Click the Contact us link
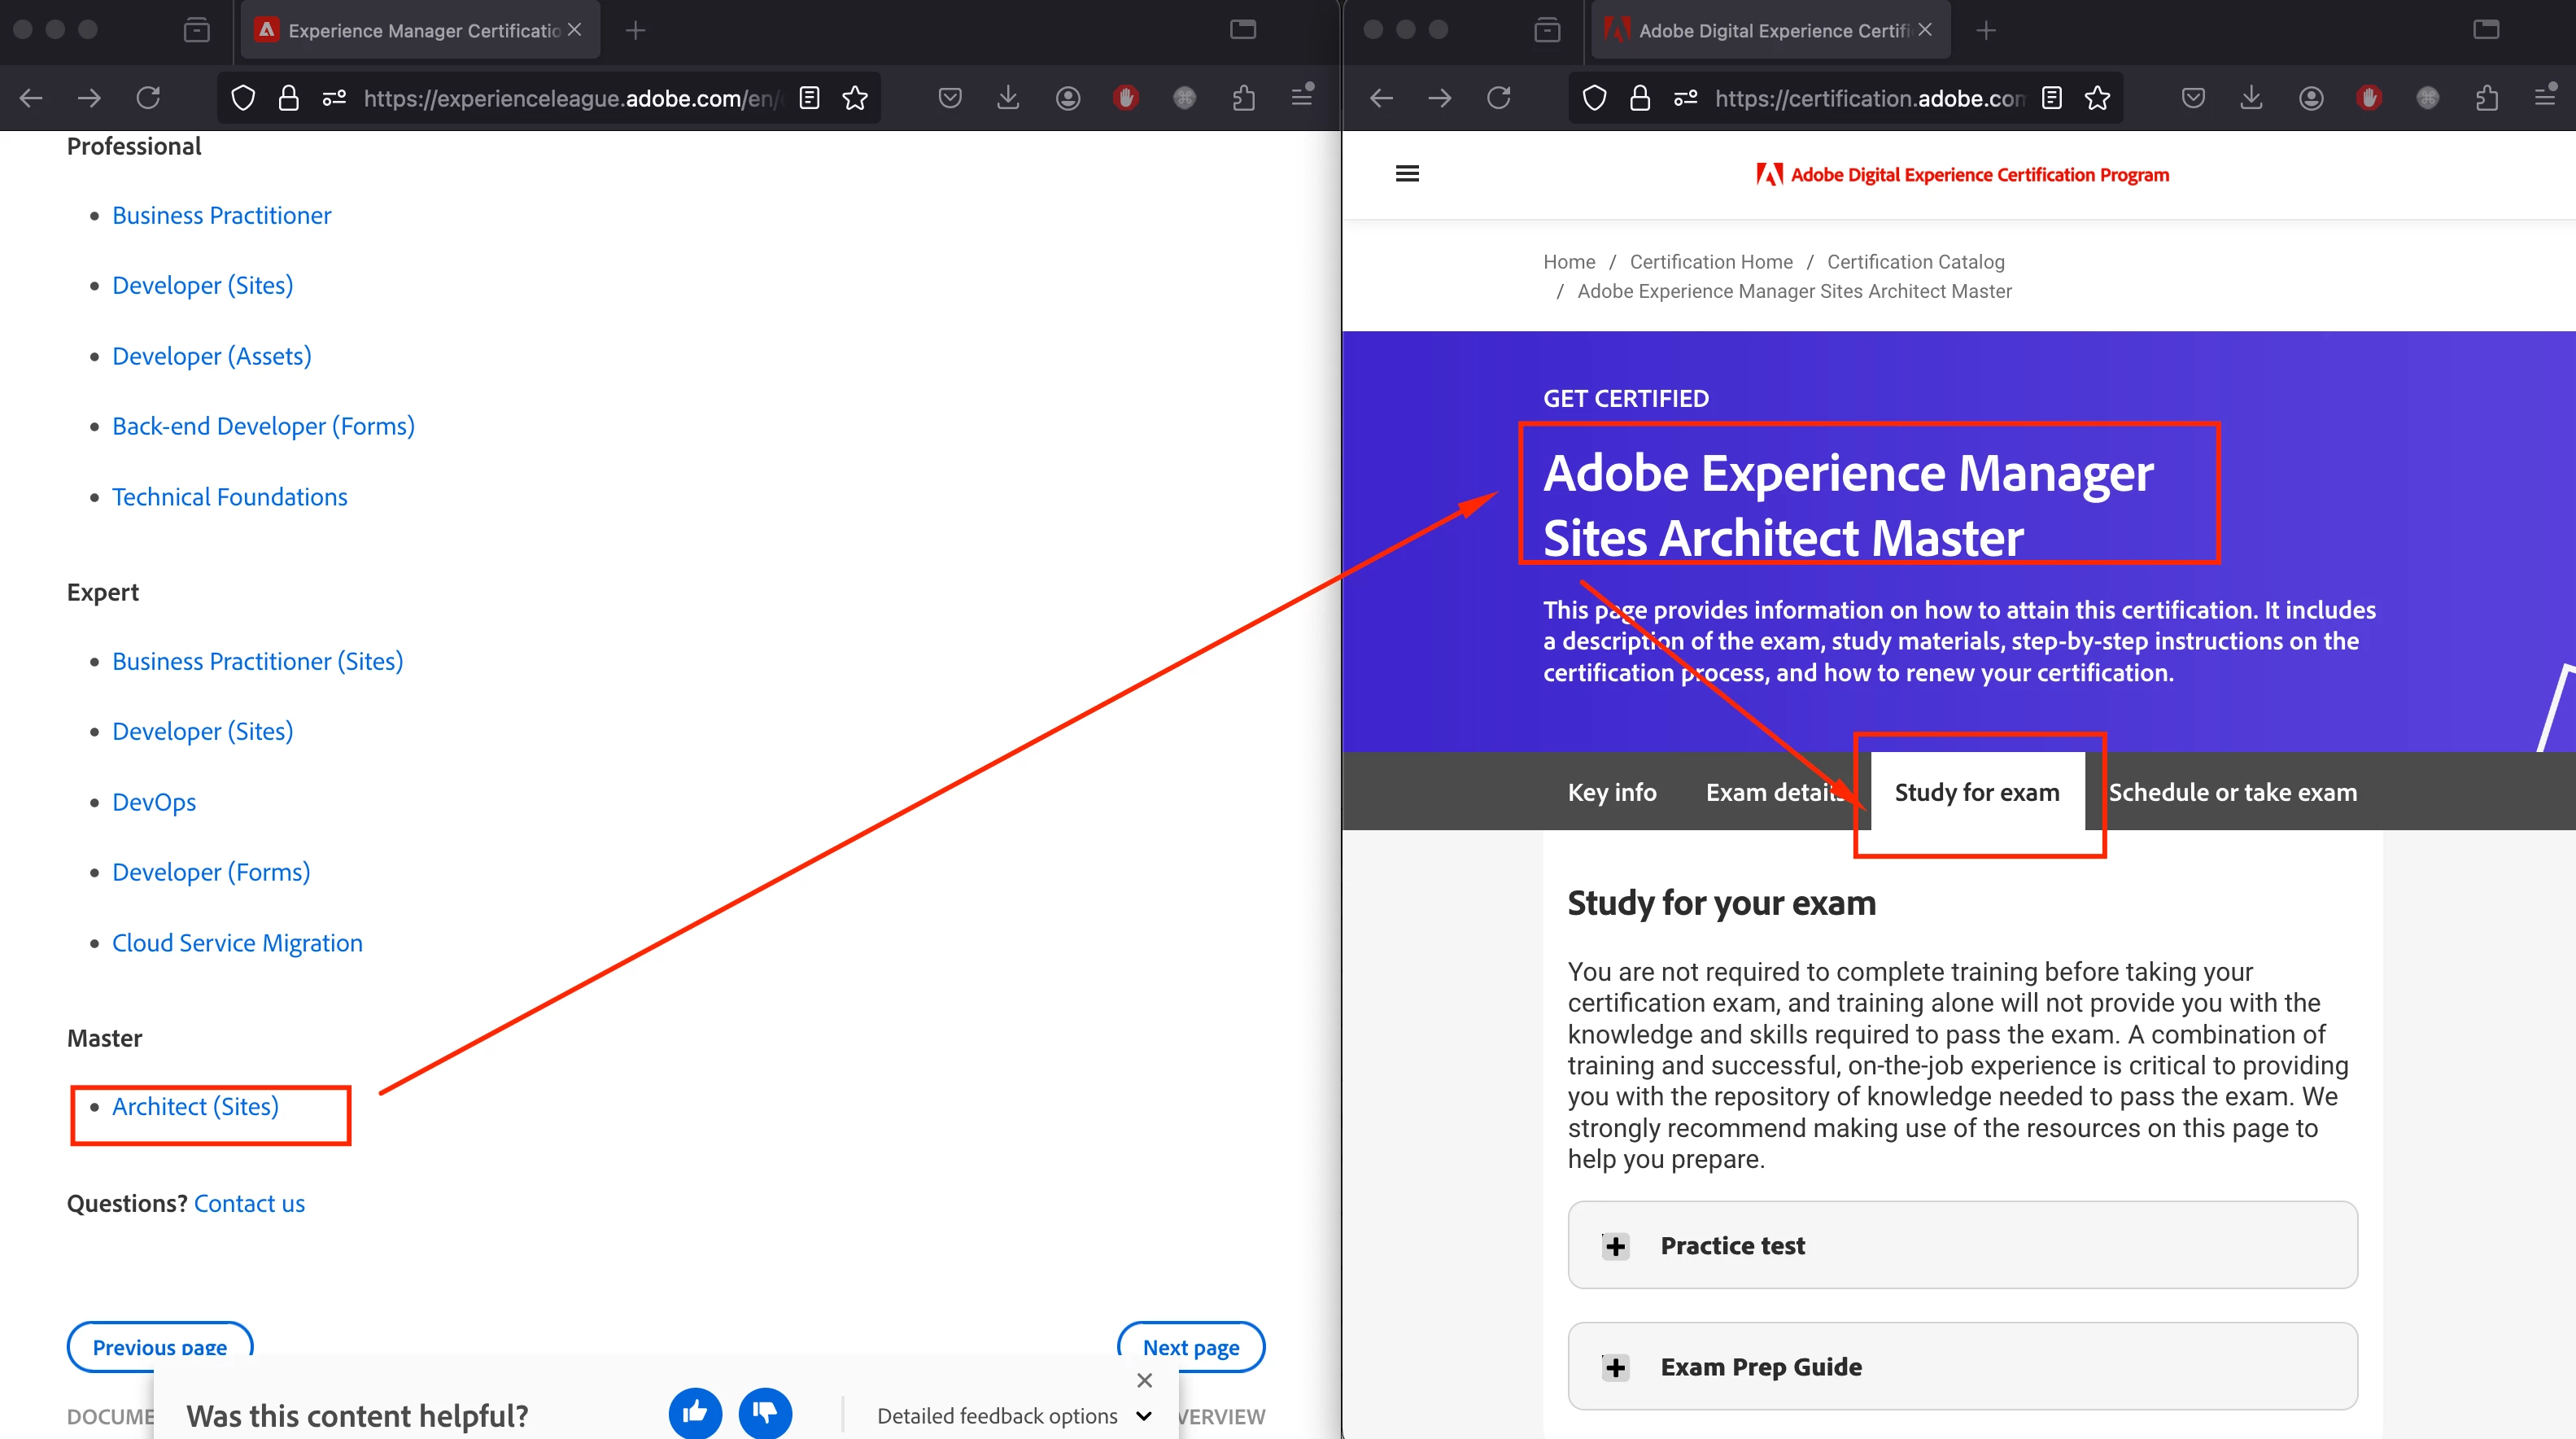Screen dimensions: 2576x1439 (249, 1203)
